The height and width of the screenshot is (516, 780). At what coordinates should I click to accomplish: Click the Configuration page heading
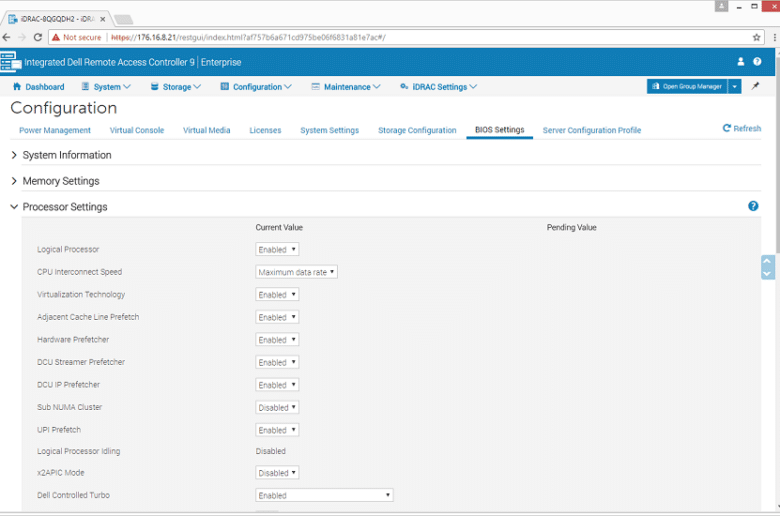(x=64, y=108)
